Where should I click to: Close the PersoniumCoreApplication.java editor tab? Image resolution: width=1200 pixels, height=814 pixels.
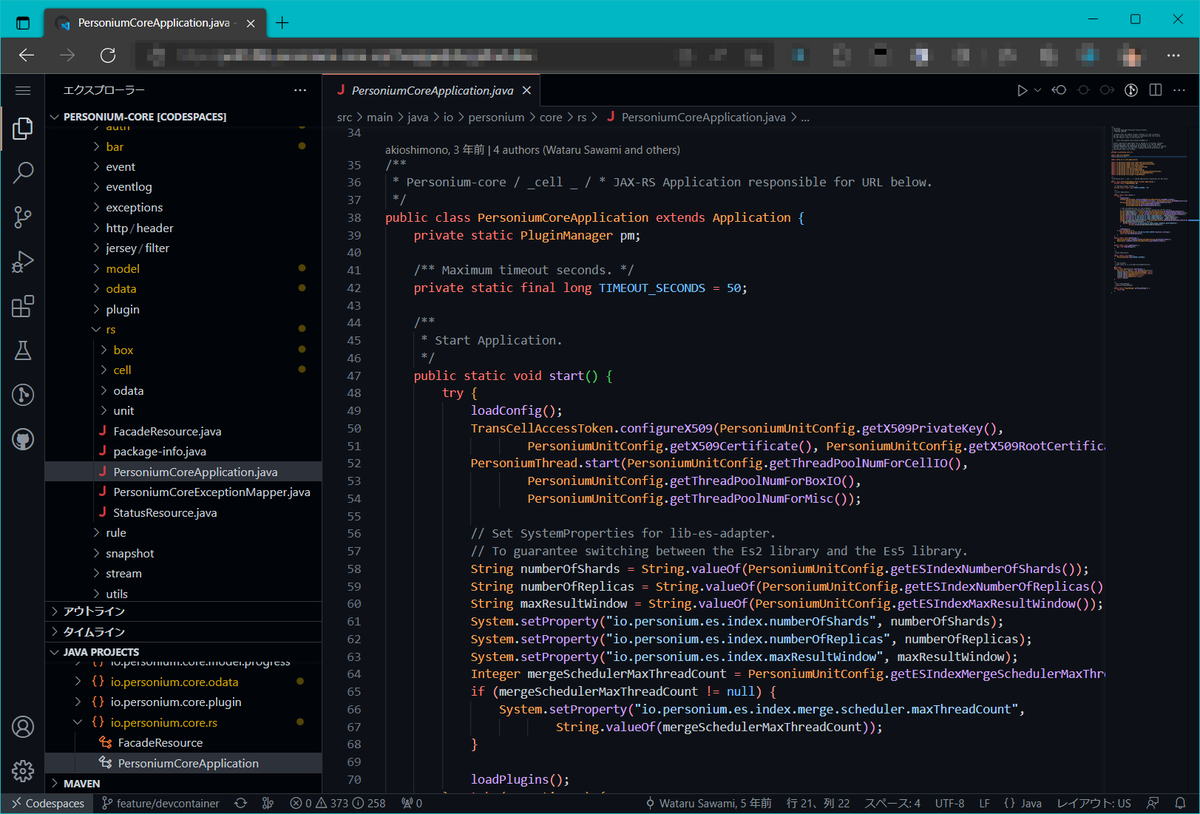(x=527, y=90)
